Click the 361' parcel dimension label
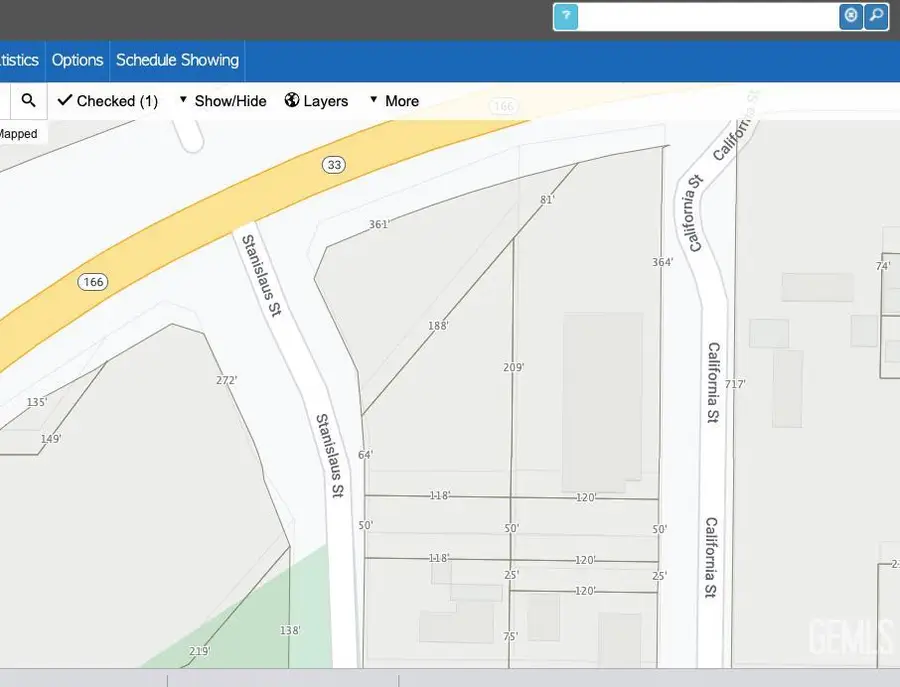This screenshot has height=687, width=900. pyautogui.click(x=379, y=224)
